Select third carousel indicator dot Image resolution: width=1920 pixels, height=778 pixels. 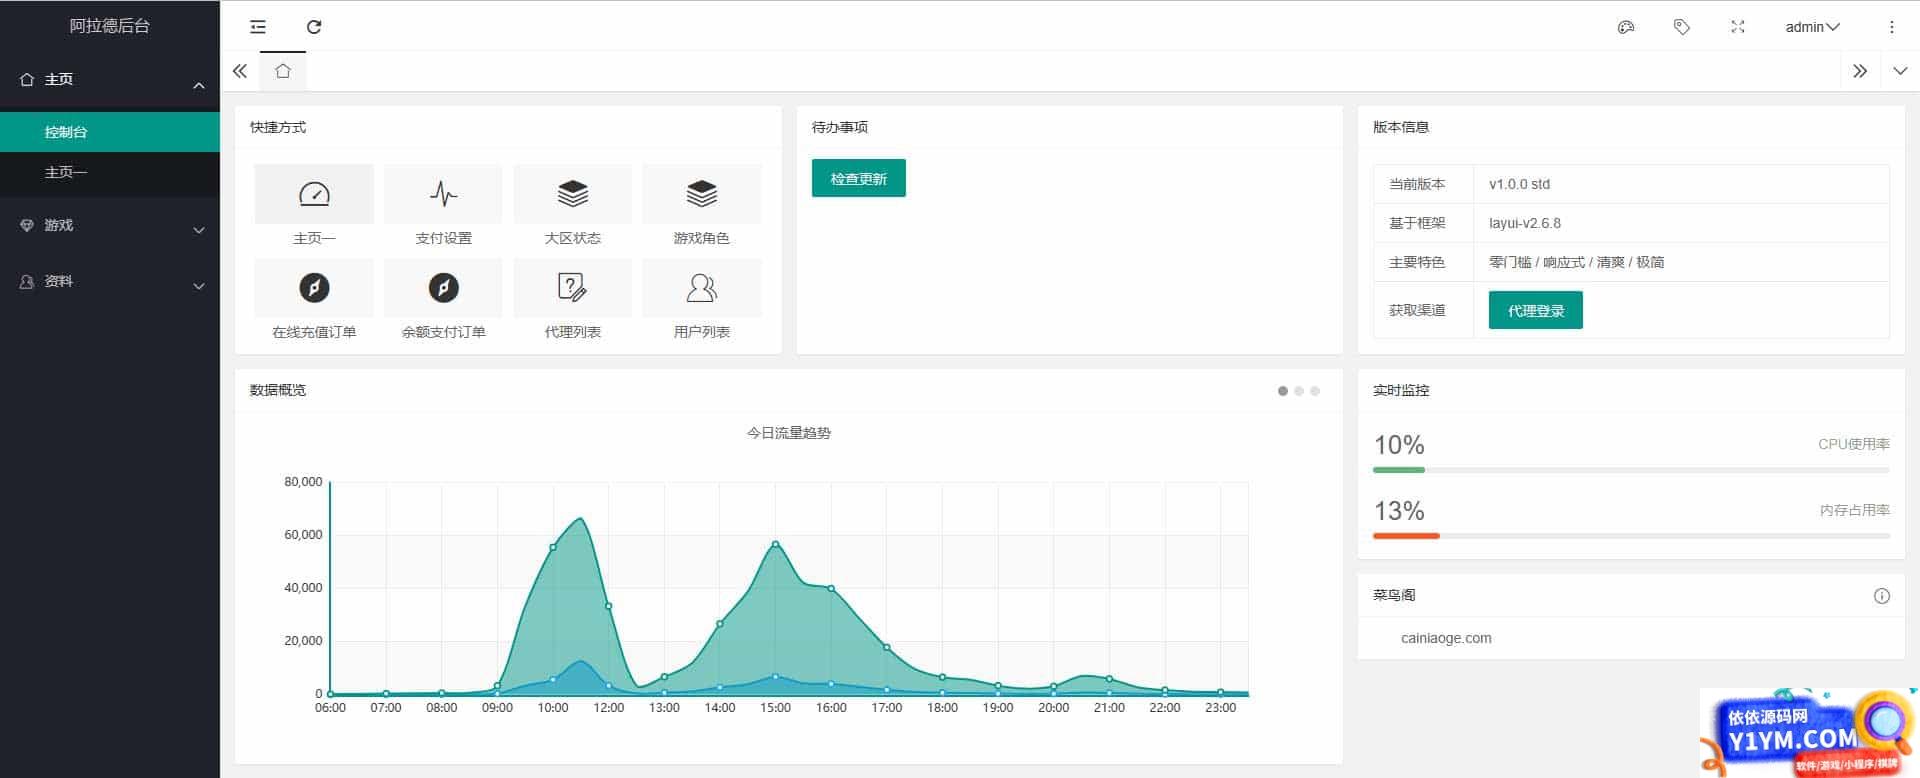point(1315,391)
